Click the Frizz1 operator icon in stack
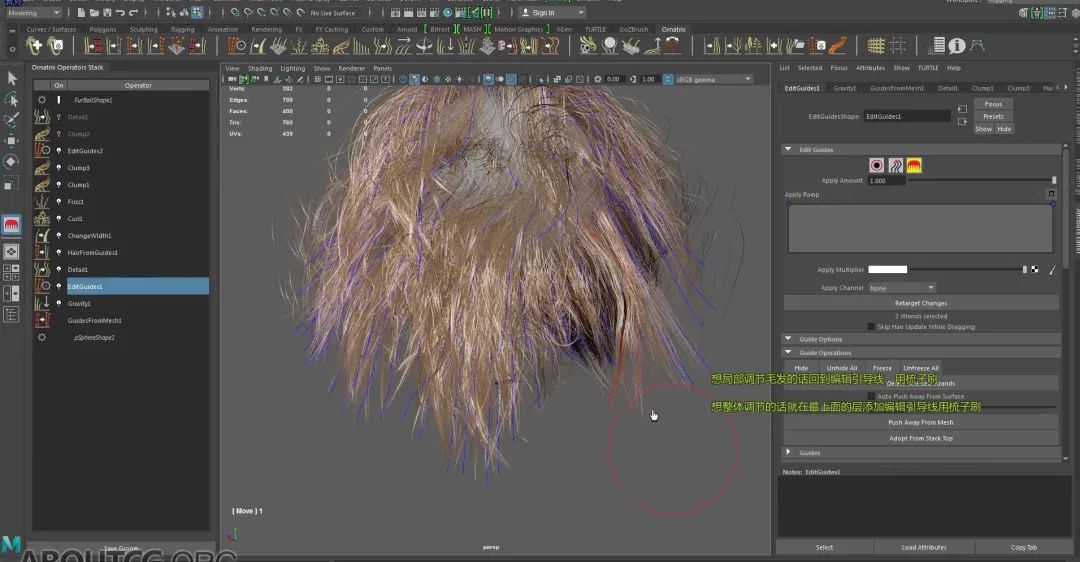The image size is (1080, 562). (42, 202)
